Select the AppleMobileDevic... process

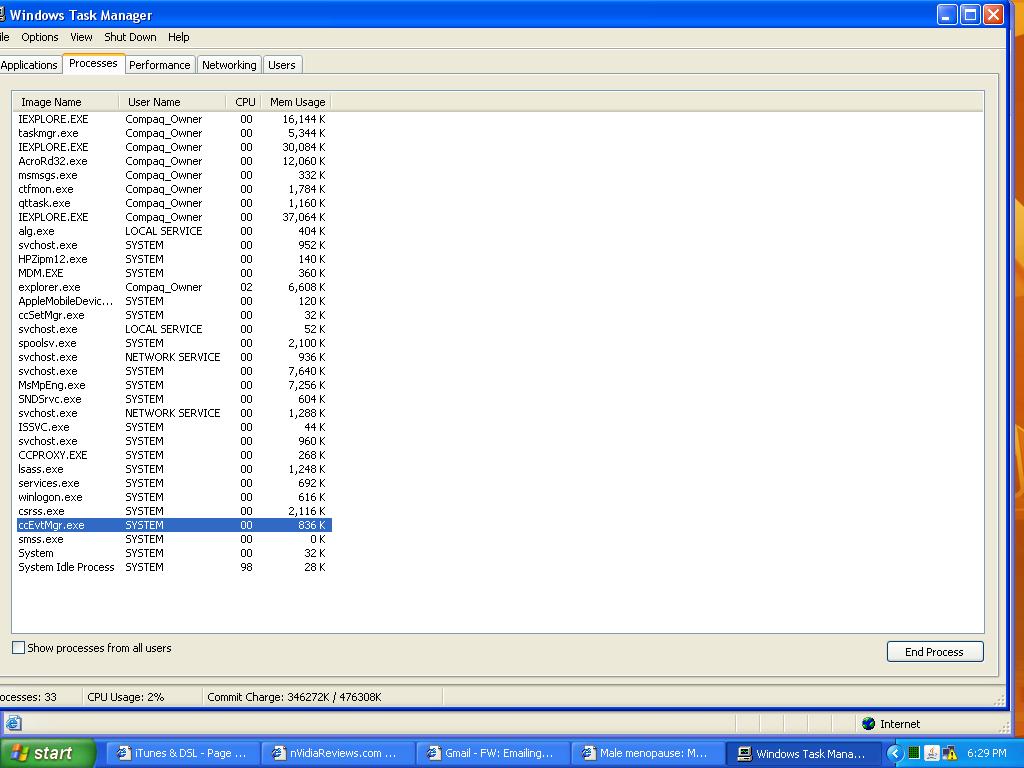[174, 301]
